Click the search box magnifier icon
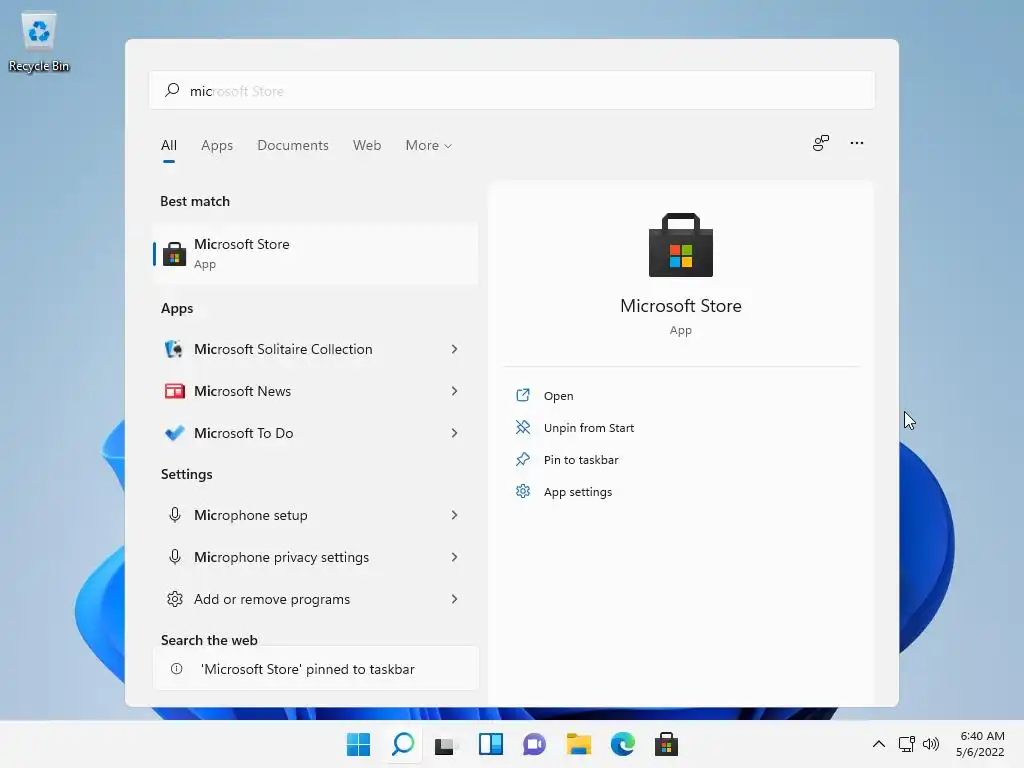Viewport: 1024px width, 768px height. click(172, 90)
